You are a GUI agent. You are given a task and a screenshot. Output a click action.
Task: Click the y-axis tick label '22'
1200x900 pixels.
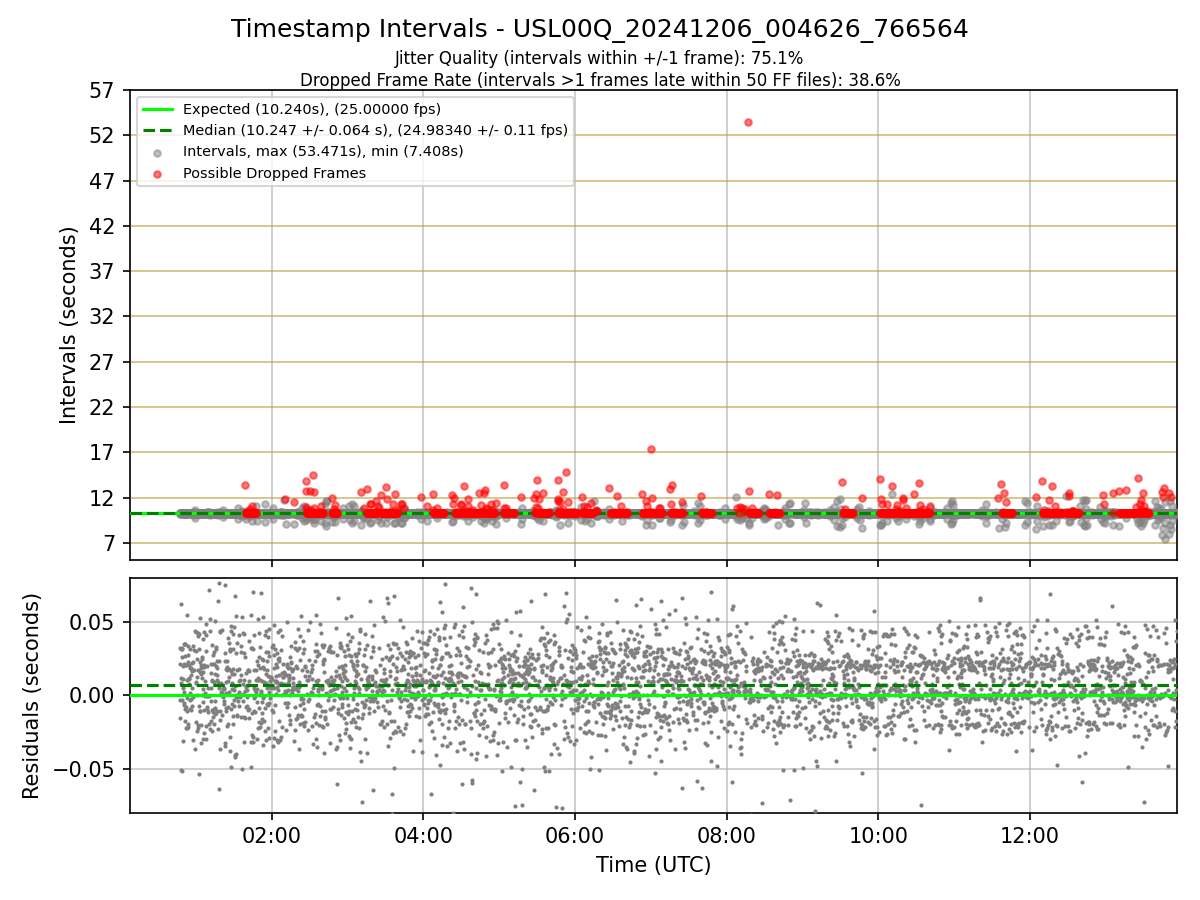(102, 407)
